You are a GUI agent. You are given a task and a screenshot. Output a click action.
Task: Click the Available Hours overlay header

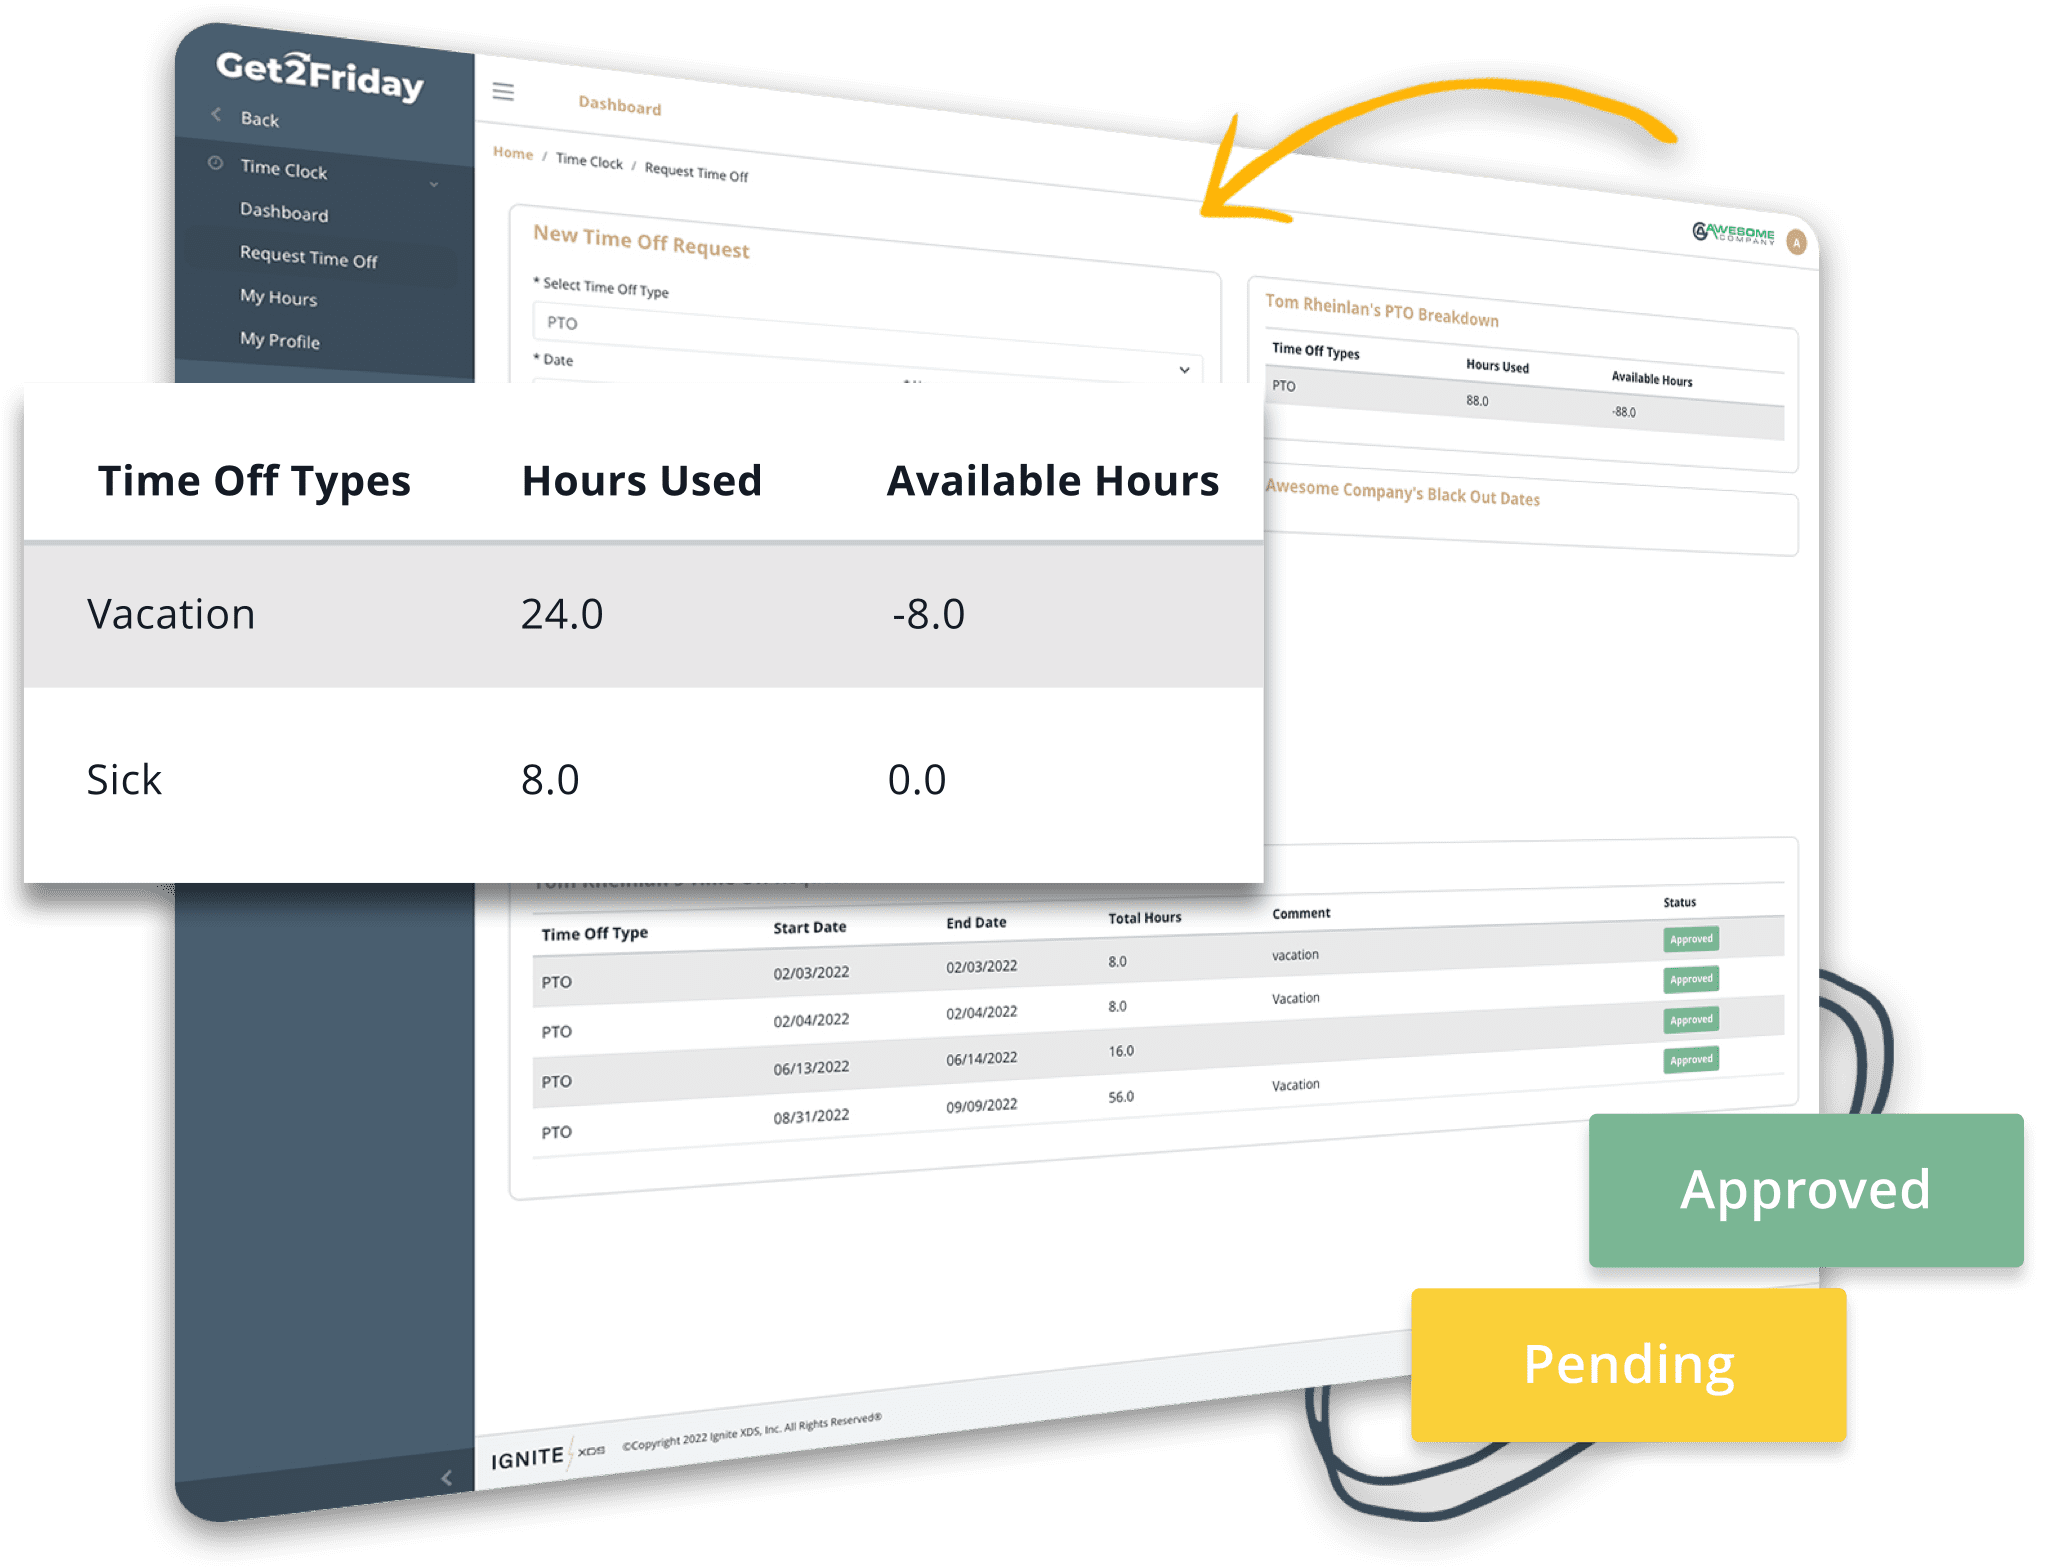tap(1053, 481)
